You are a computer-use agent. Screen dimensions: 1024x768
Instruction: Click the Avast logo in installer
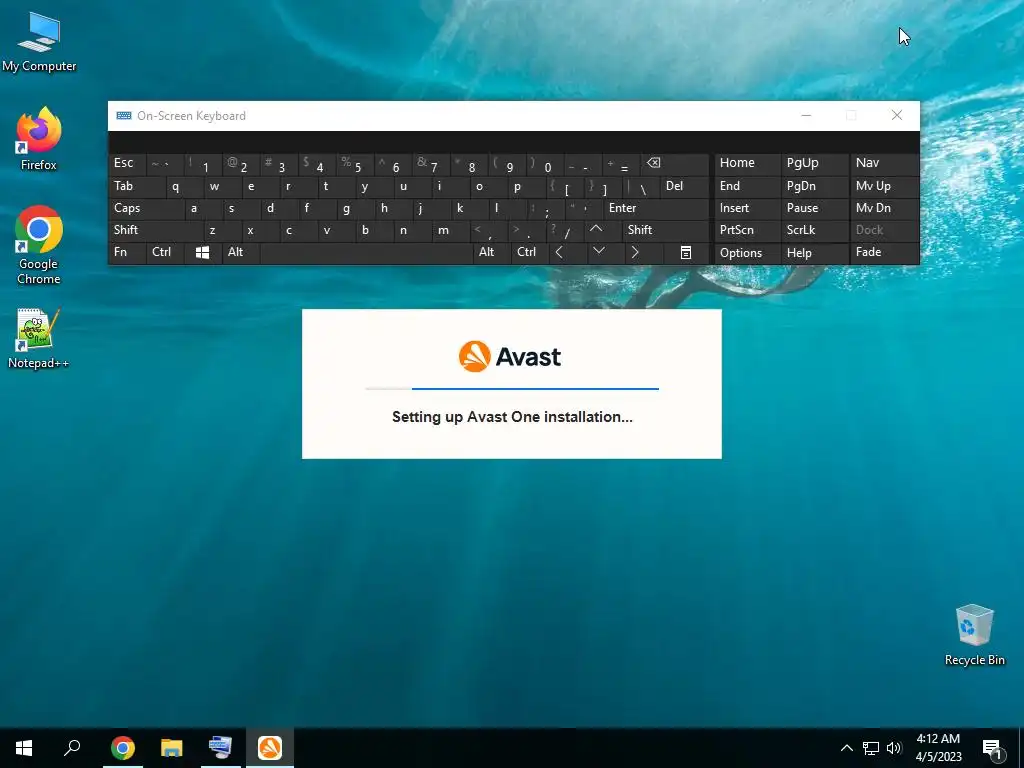click(x=510, y=357)
